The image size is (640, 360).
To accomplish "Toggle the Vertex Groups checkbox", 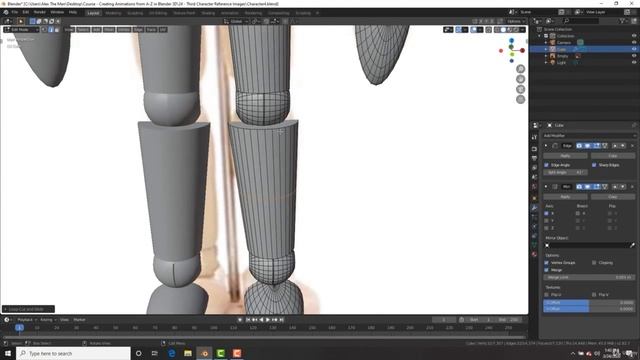I will 547,262.
